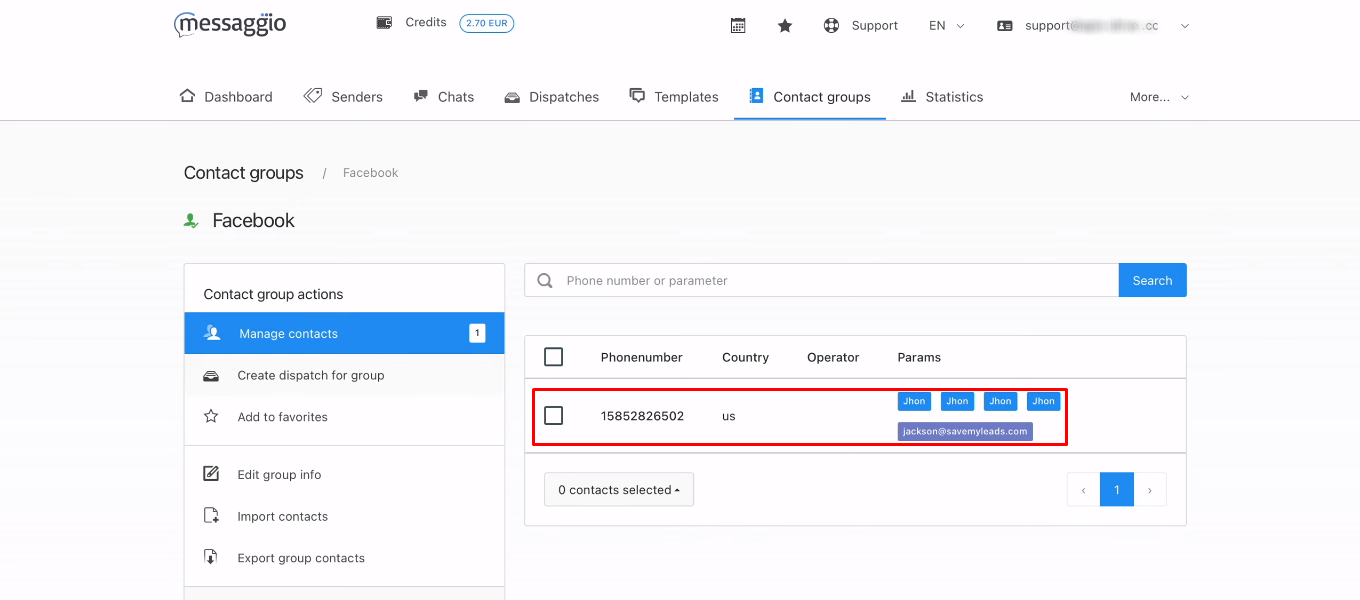Click the Contact groups address book icon
This screenshot has width=1360, height=600.
756,96
